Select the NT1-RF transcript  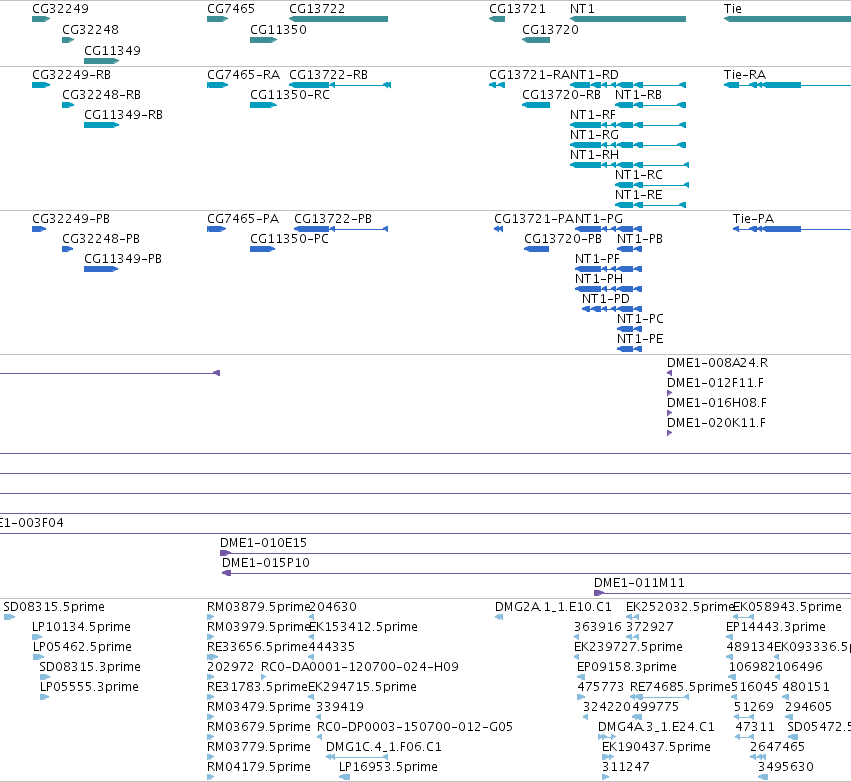[x=593, y=115]
